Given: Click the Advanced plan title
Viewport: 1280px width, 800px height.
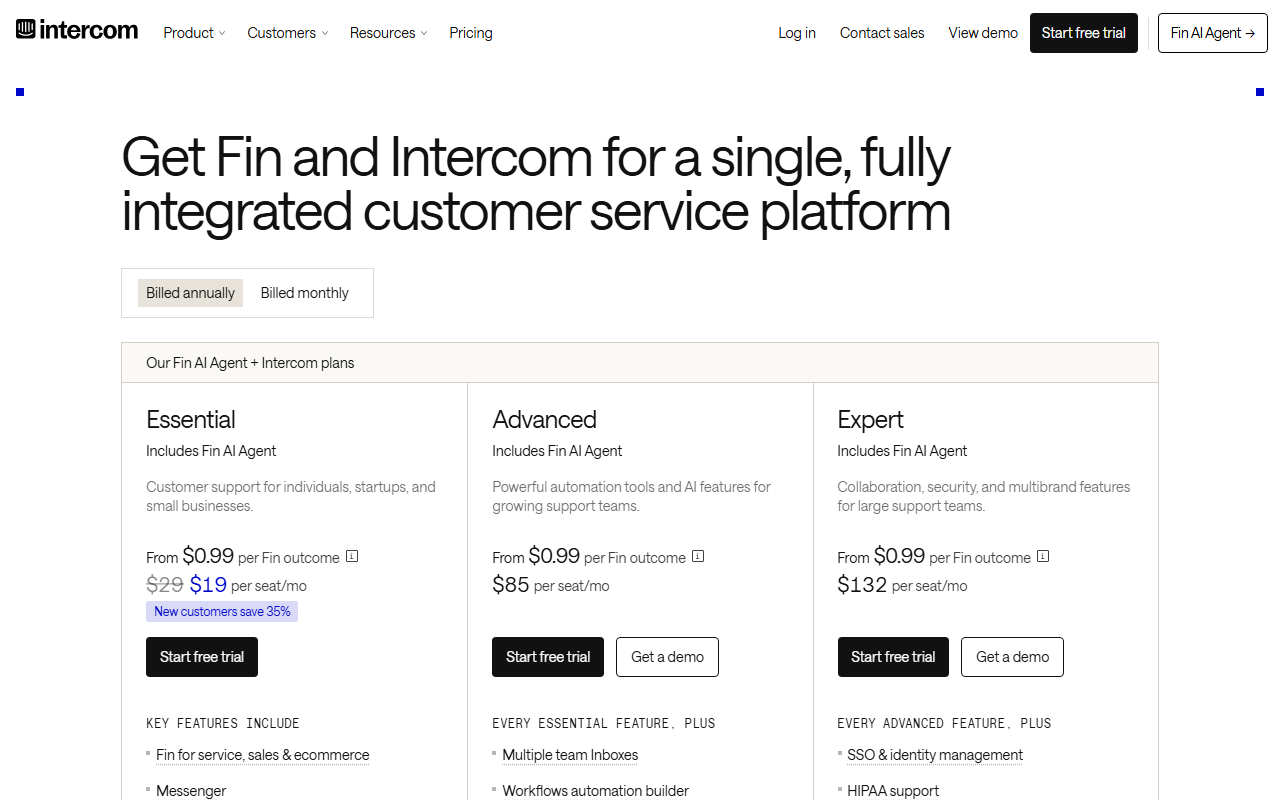Looking at the screenshot, I should [x=544, y=420].
